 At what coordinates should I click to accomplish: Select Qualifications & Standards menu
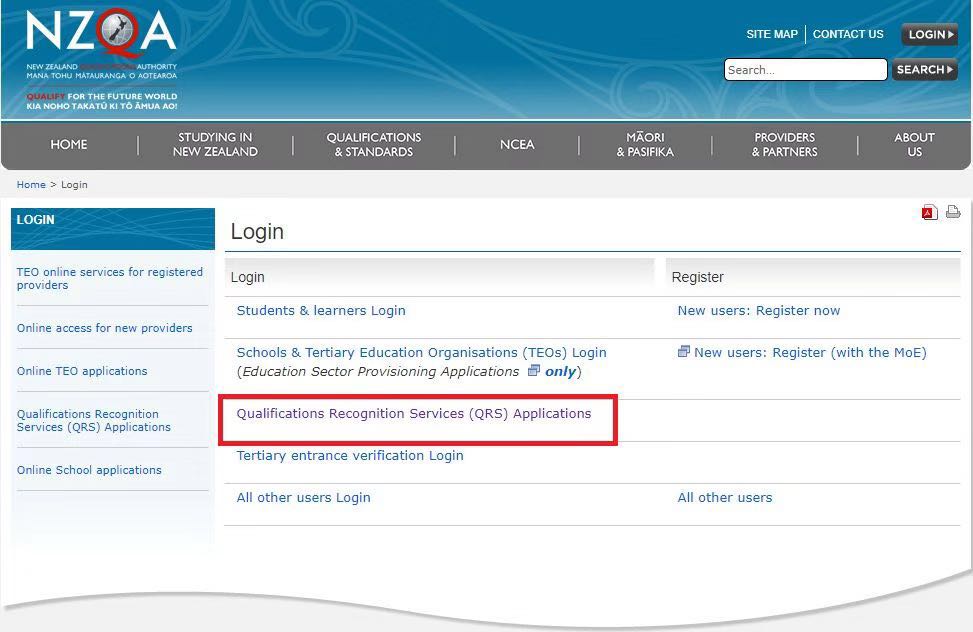coord(373,145)
